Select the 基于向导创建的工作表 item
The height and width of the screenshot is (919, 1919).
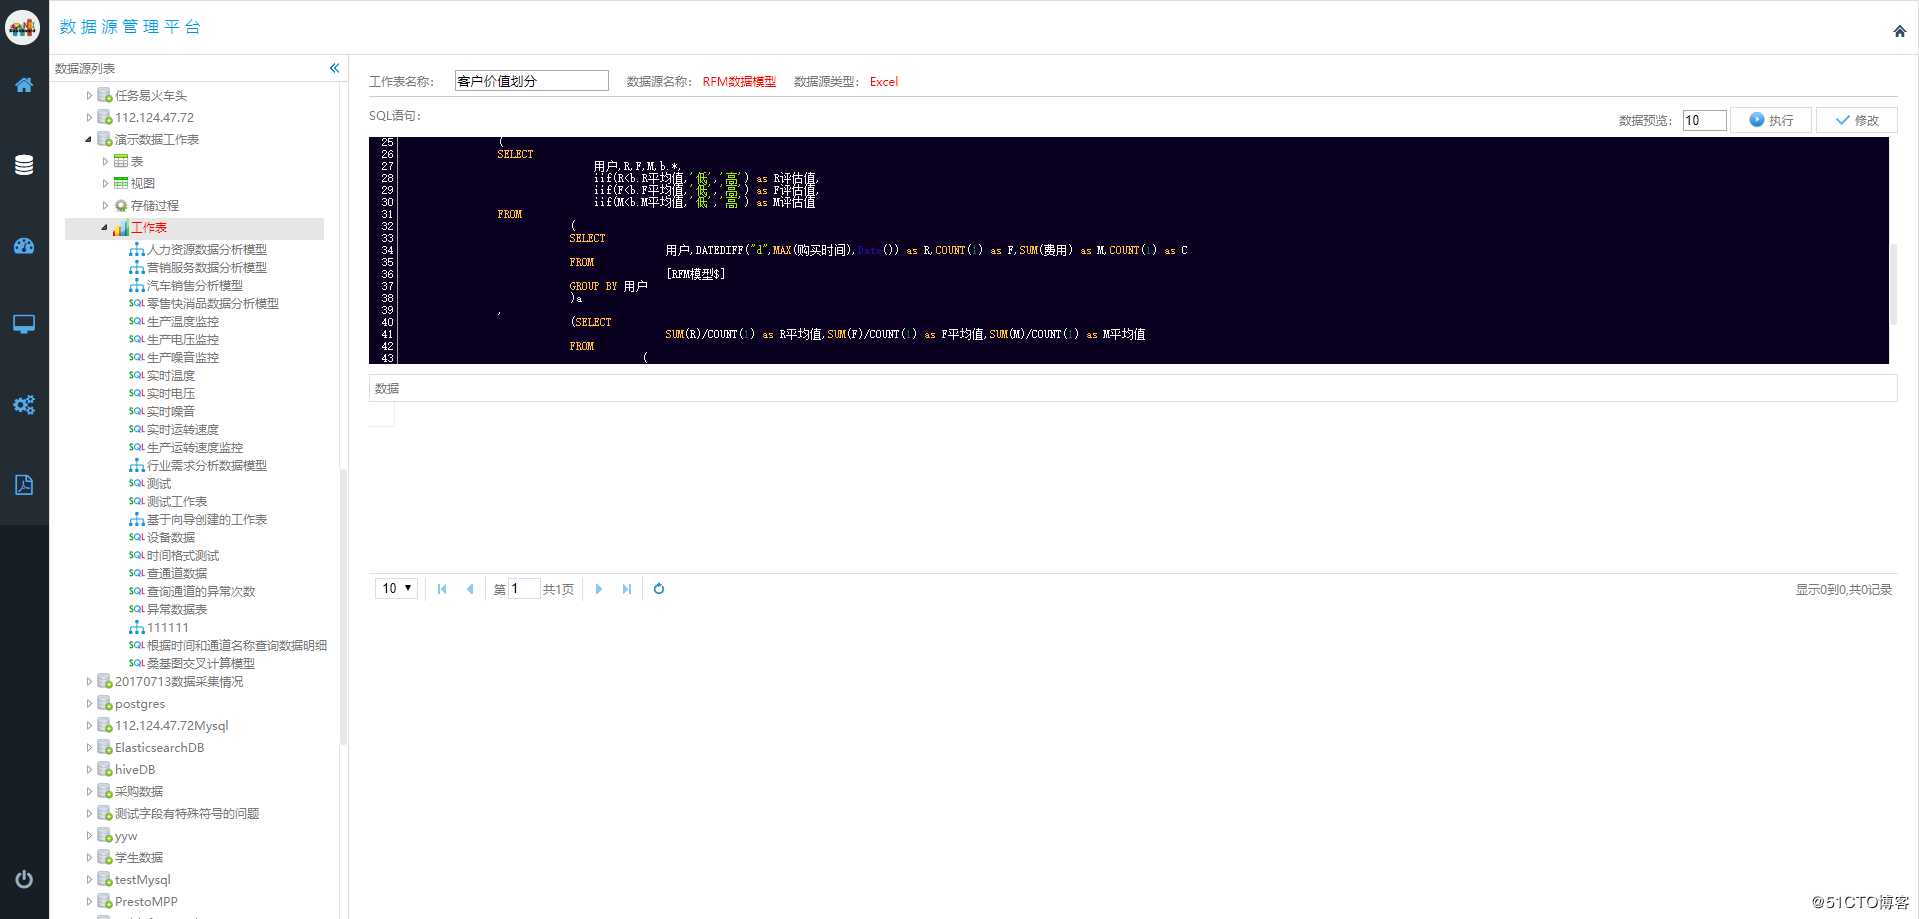207,520
